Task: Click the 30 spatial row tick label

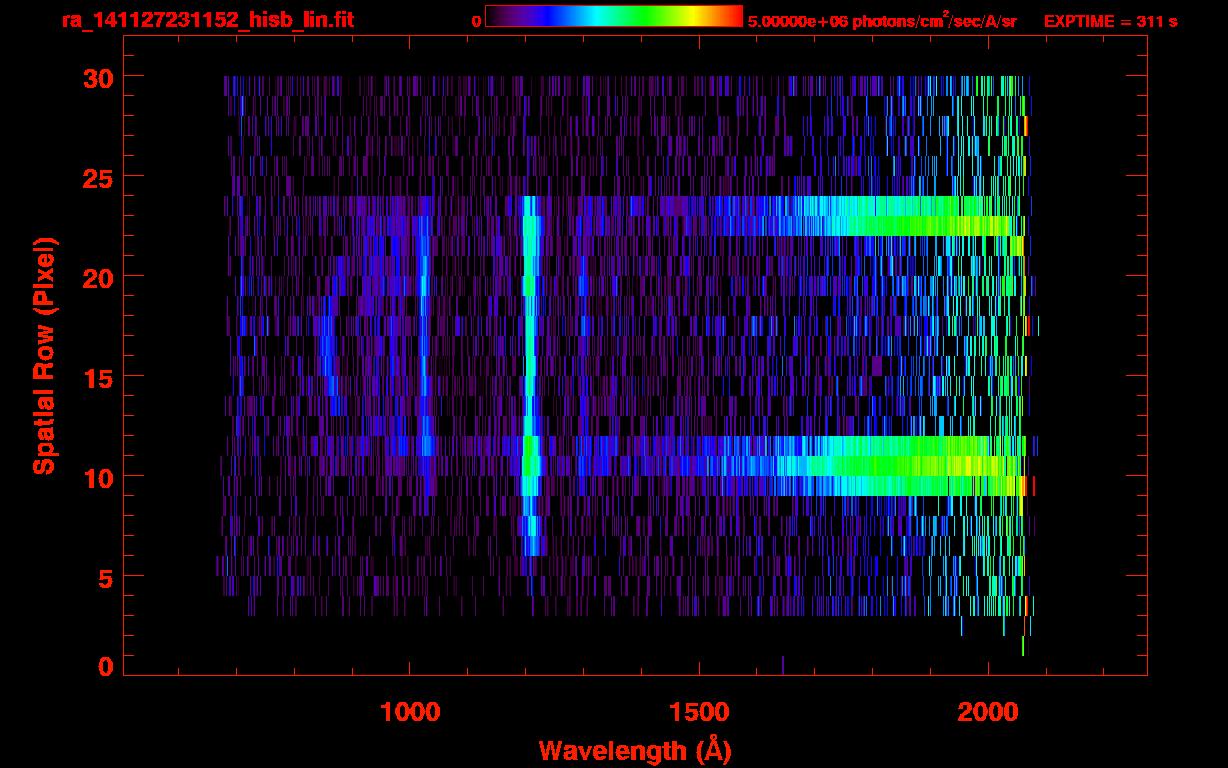Action: (x=97, y=77)
